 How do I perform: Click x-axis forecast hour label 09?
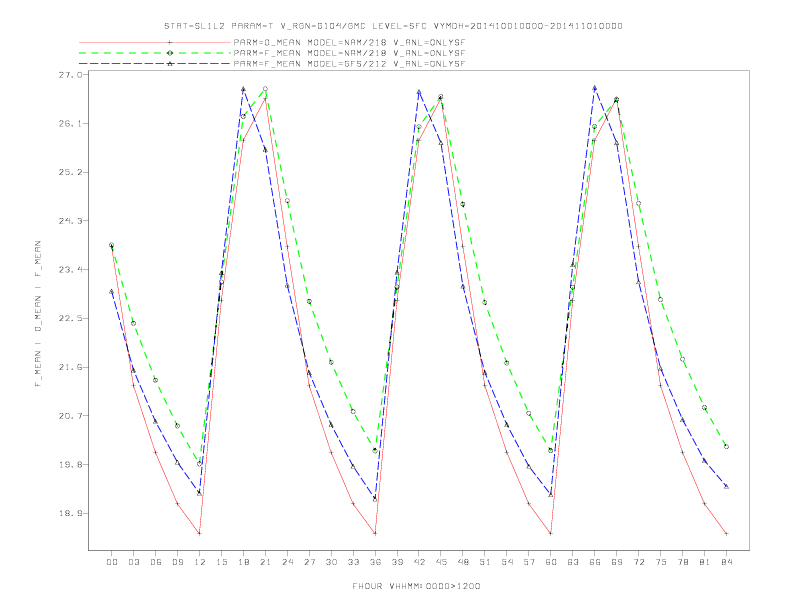click(x=177, y=562)
